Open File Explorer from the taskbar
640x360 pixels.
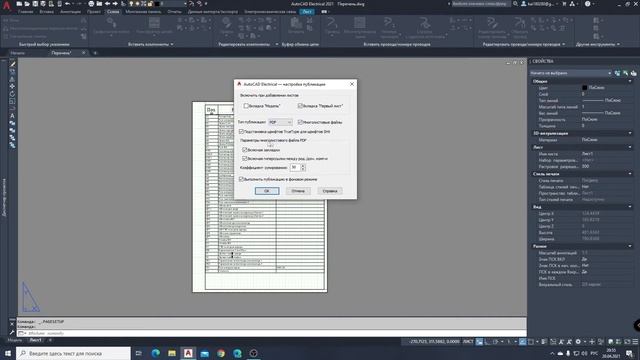pyautogui.click(x=172, y=353)
